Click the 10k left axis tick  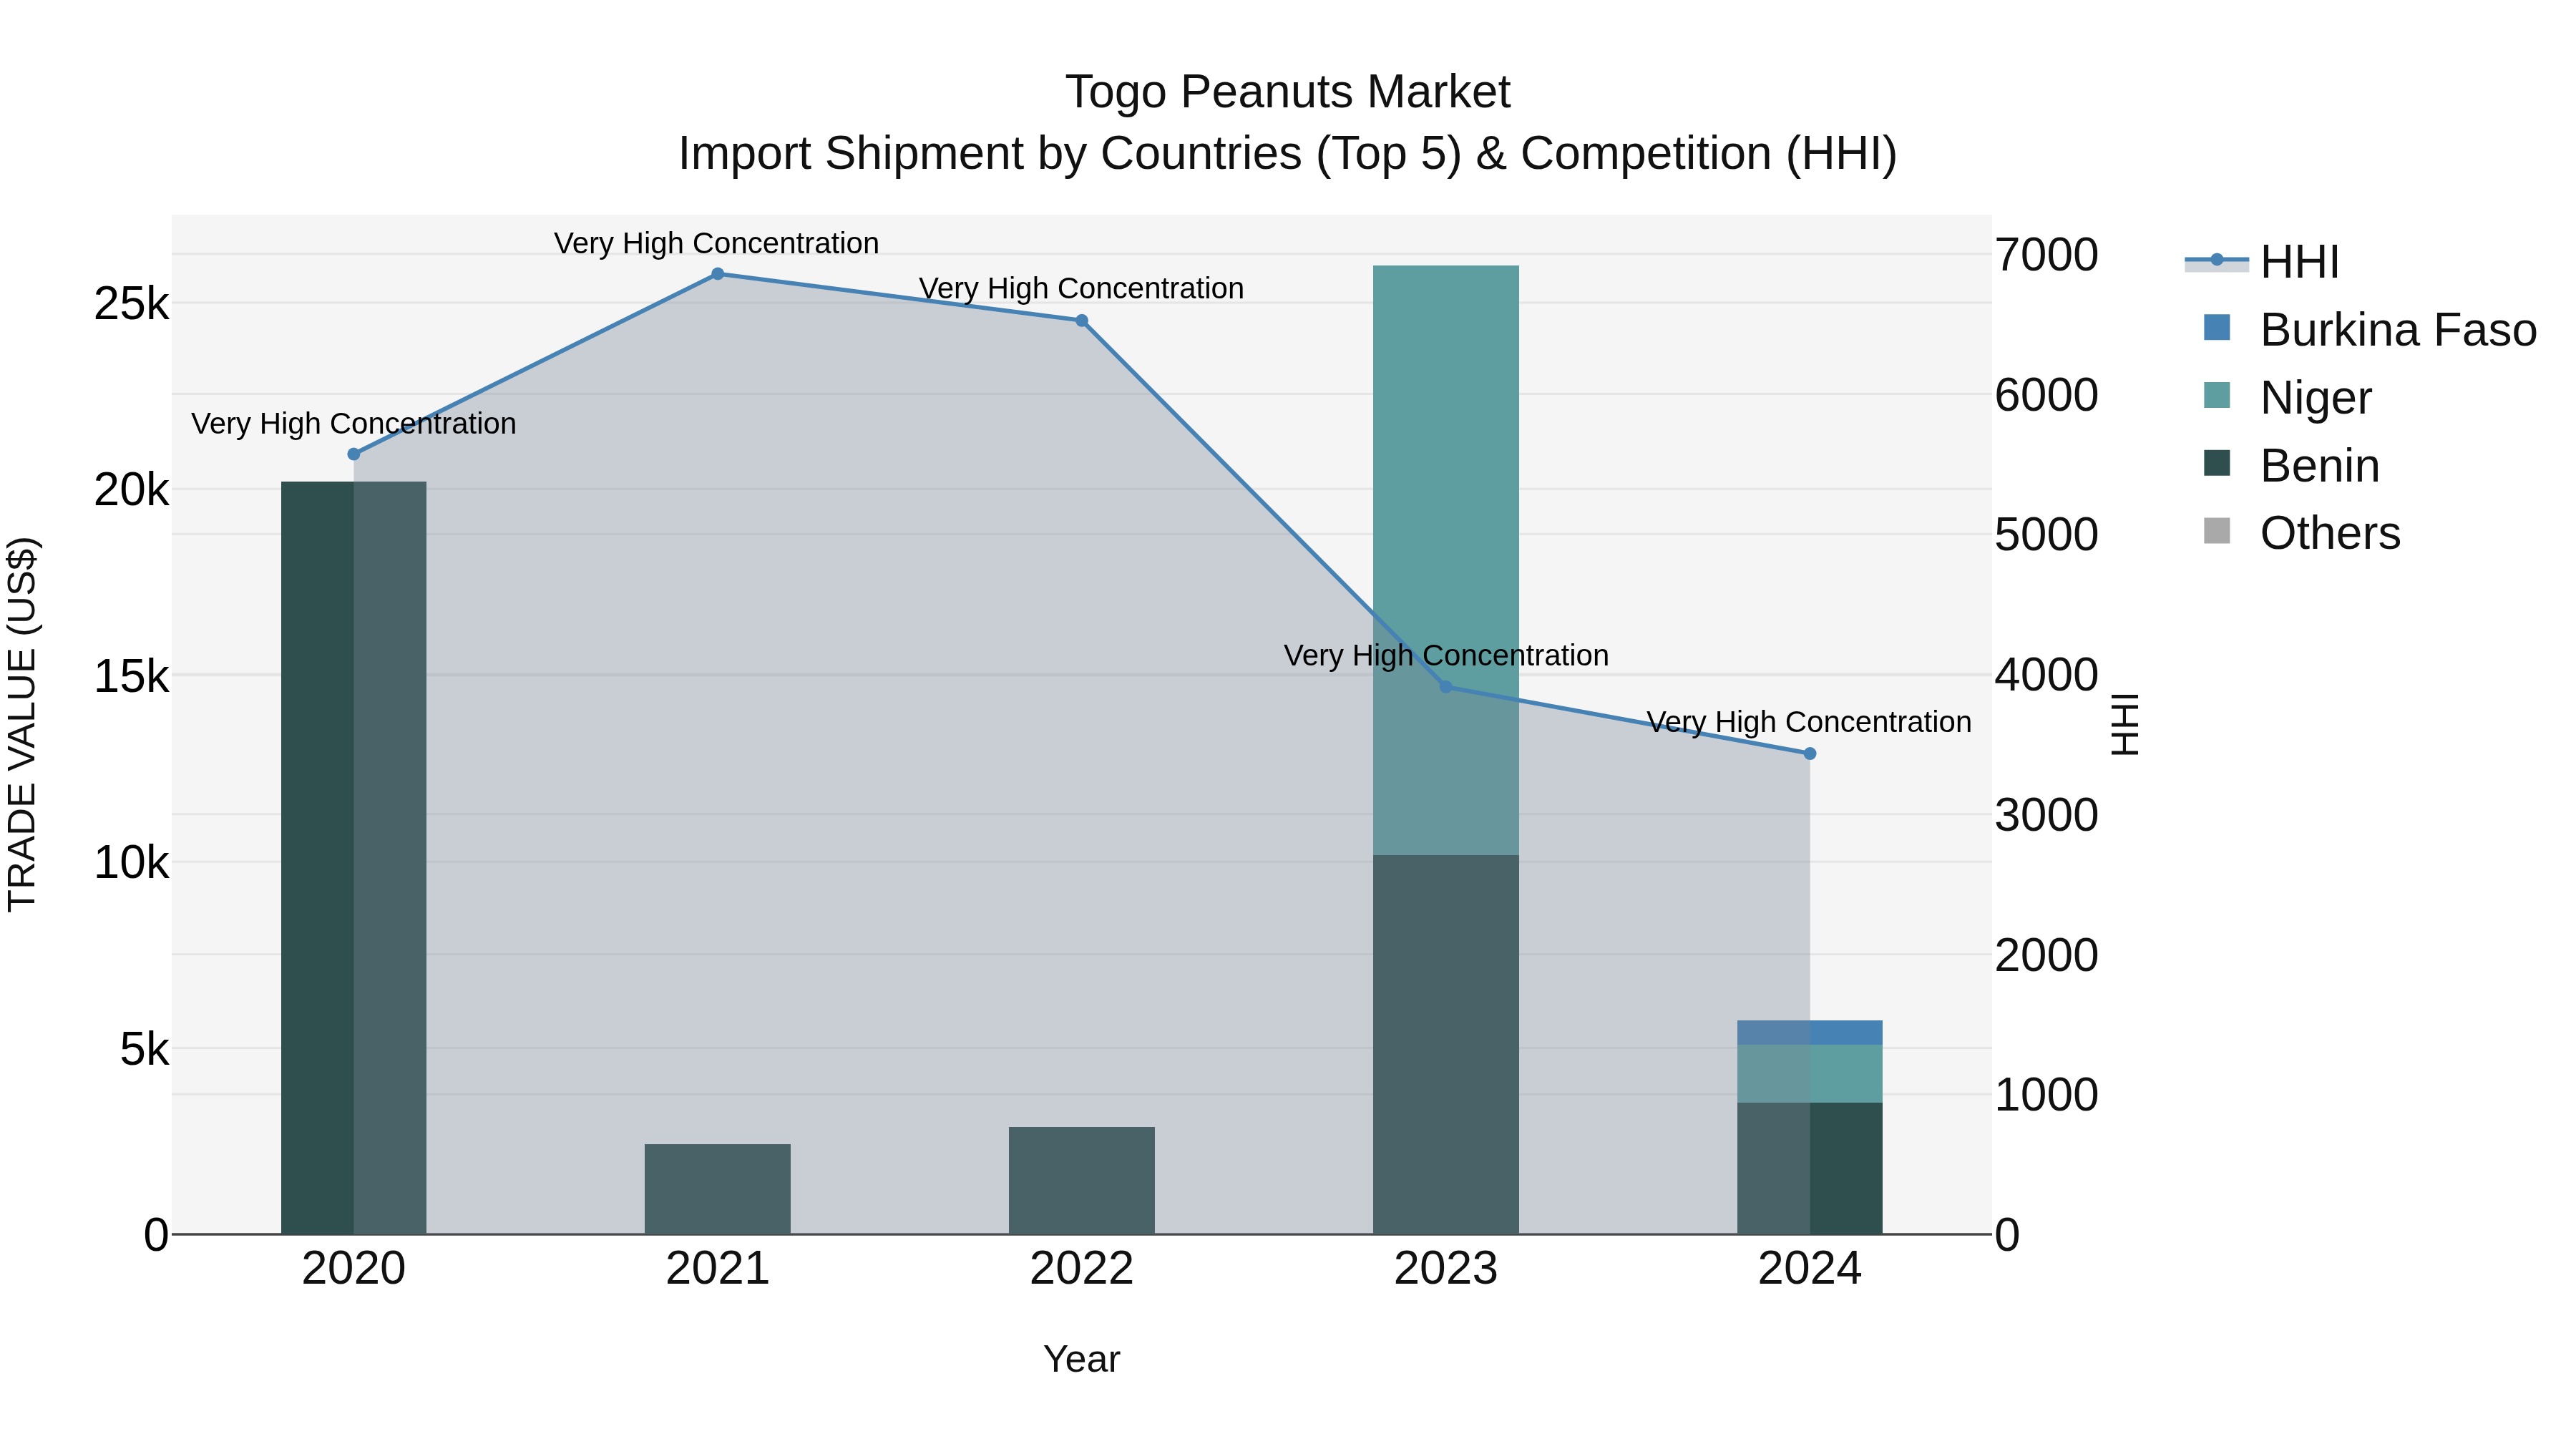[131, 863]
